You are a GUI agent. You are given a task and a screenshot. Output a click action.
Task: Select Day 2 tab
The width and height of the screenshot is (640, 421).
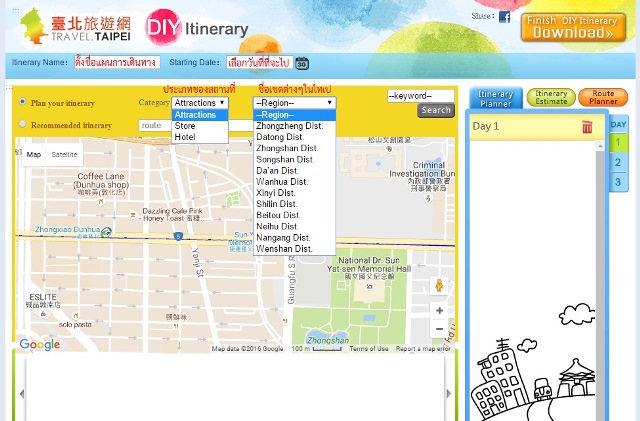(x=618, y=162)
